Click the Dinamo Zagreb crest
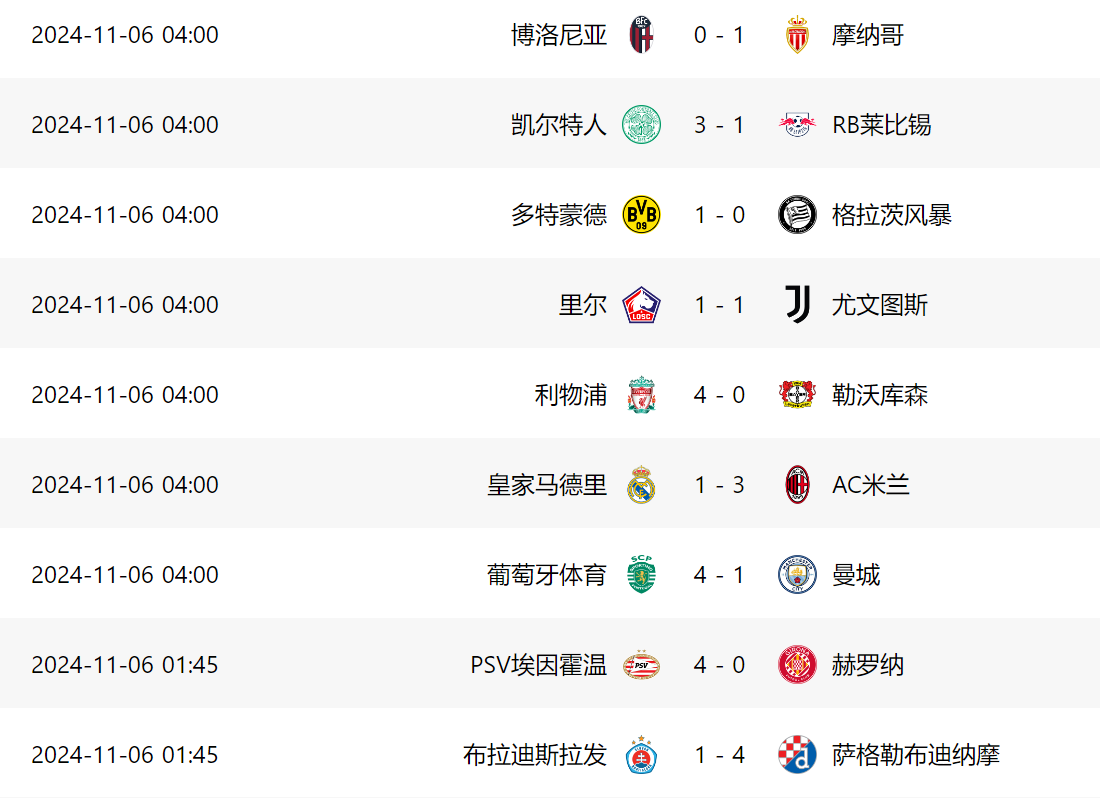Viewport: 1100px width, 798px height. 797,755
